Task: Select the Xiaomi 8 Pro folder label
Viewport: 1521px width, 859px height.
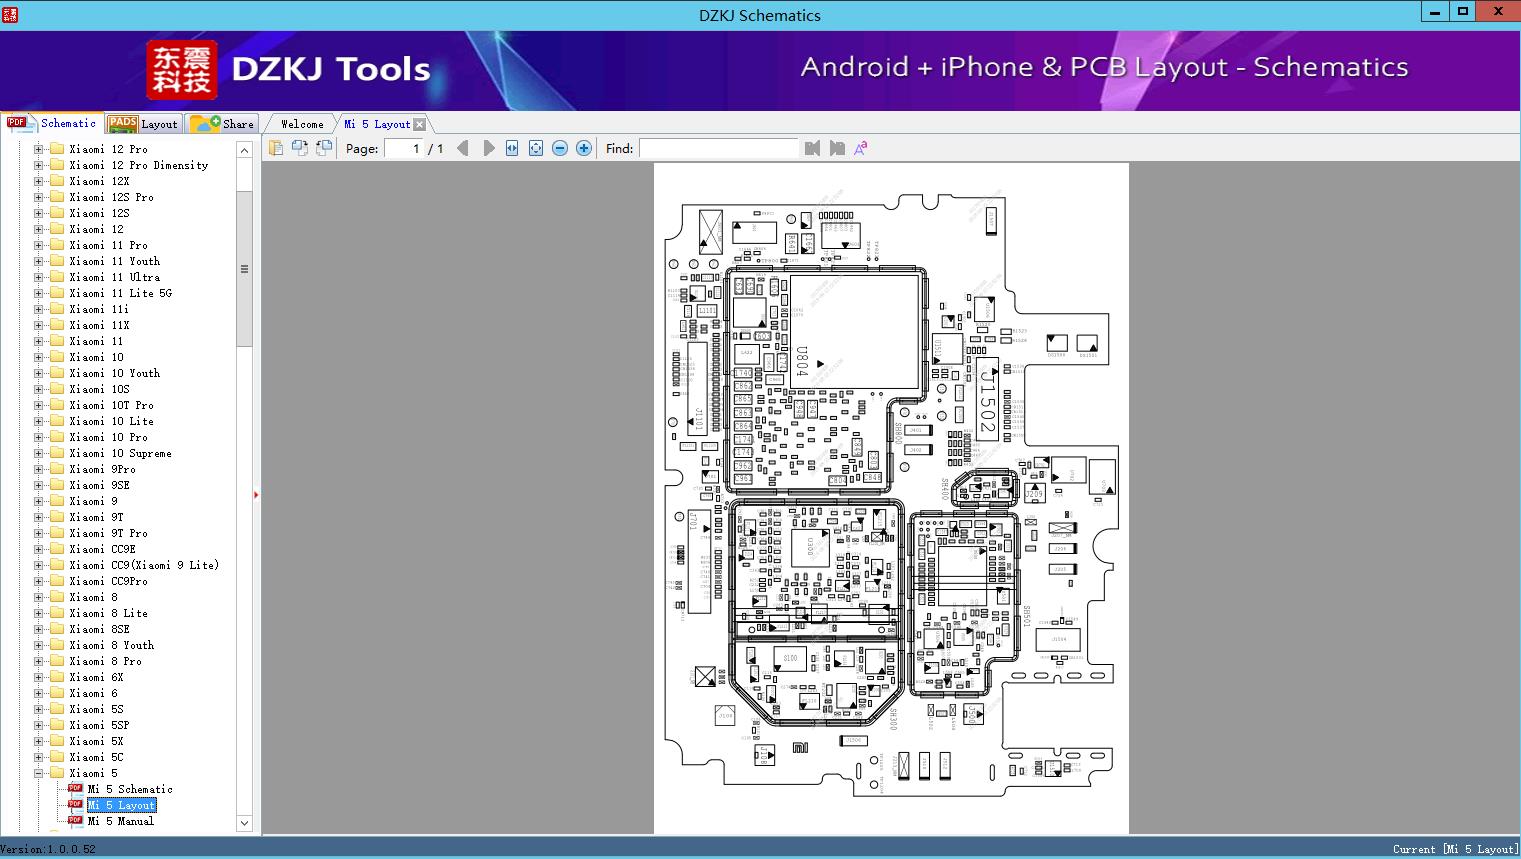Action: [x=105, y=661]
